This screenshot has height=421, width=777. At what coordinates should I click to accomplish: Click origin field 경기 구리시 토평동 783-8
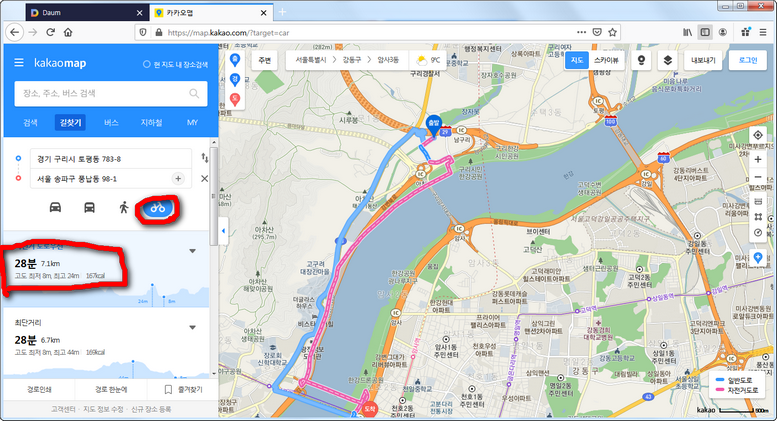pos(111,159)
